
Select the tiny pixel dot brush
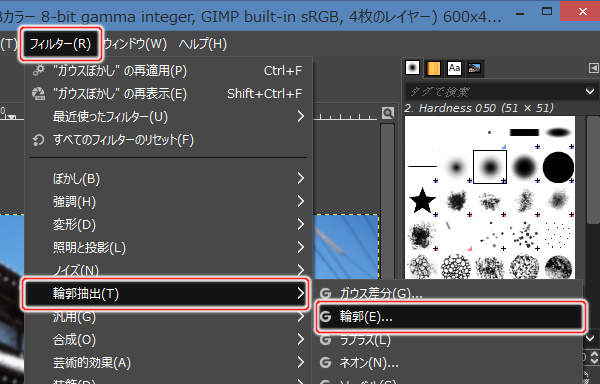pos(489,133)
